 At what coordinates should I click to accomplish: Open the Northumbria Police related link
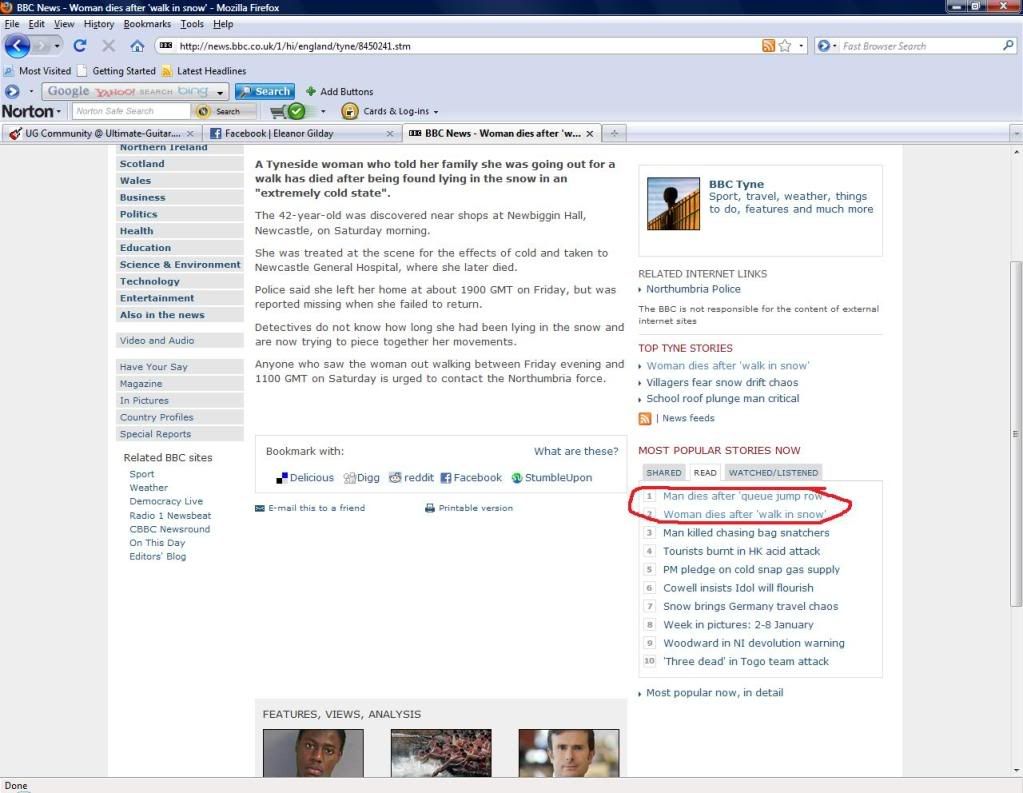tap(693, 289)
